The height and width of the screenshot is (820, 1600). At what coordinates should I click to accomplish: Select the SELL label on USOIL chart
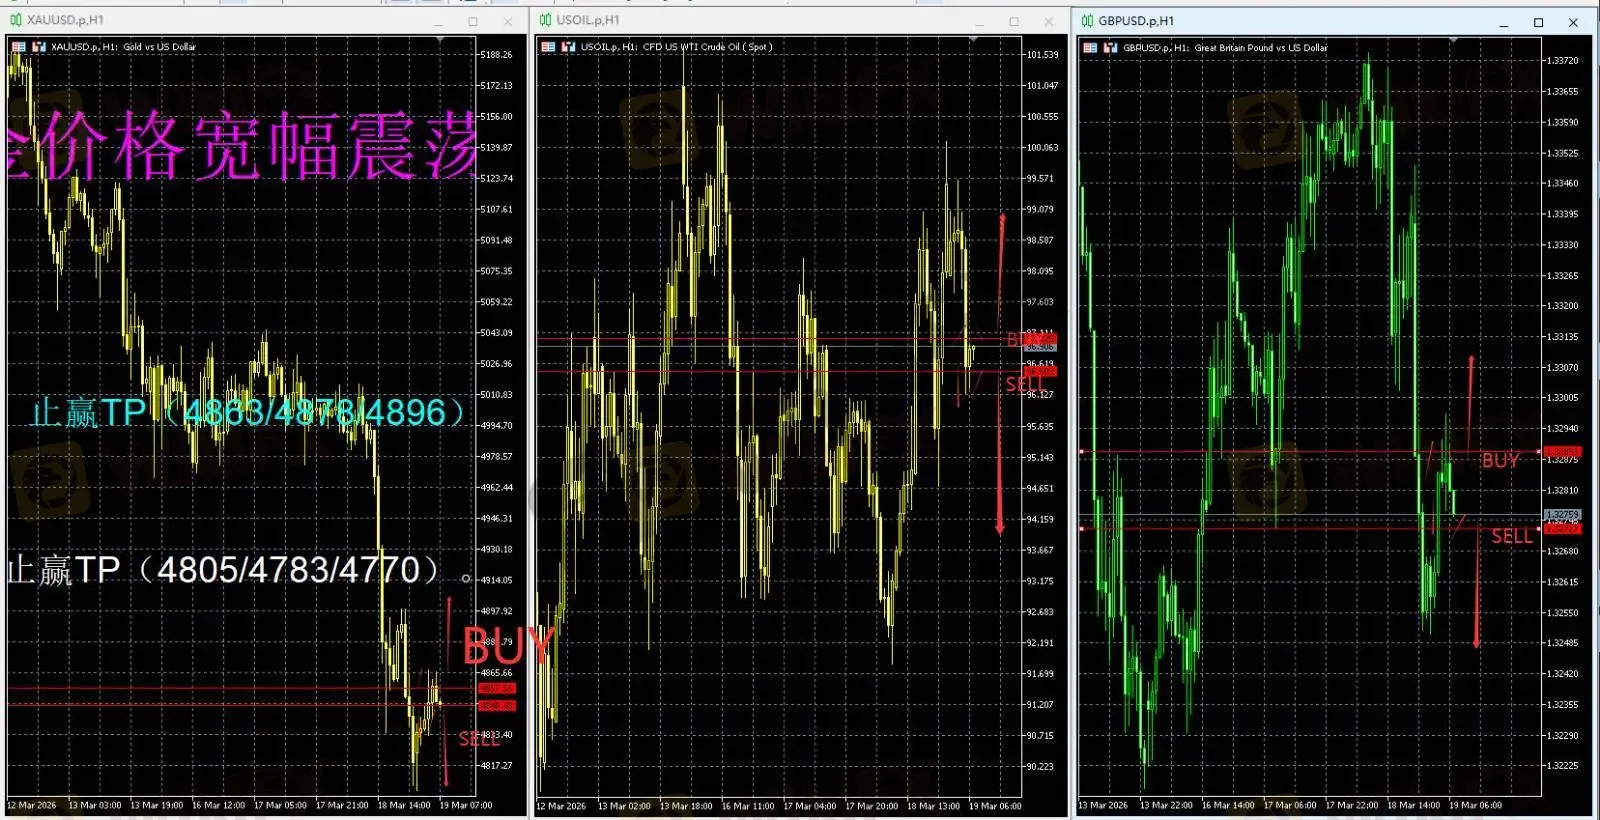[x=1024, y=385]
